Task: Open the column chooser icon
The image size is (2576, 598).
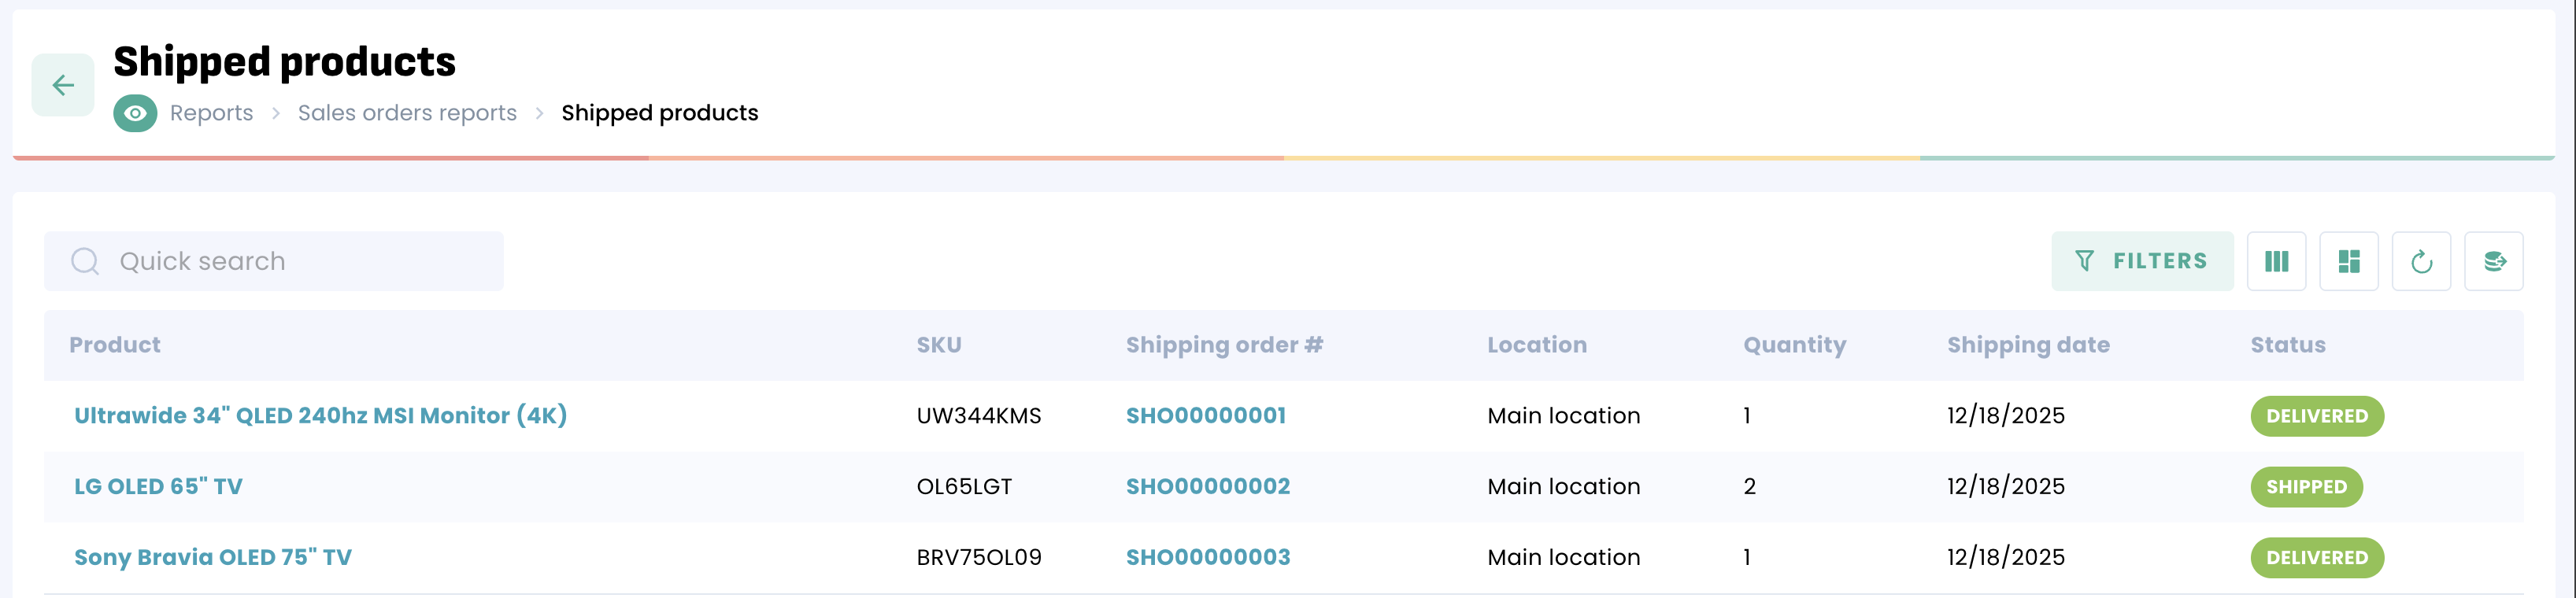Action: pos(2276,261)
